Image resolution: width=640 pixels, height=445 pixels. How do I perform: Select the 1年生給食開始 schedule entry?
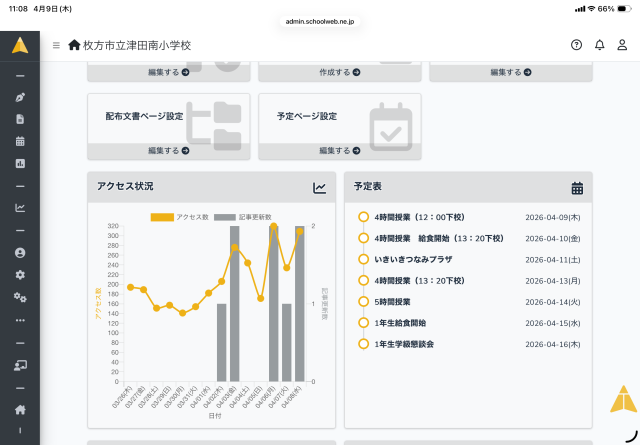pos(400,323)
